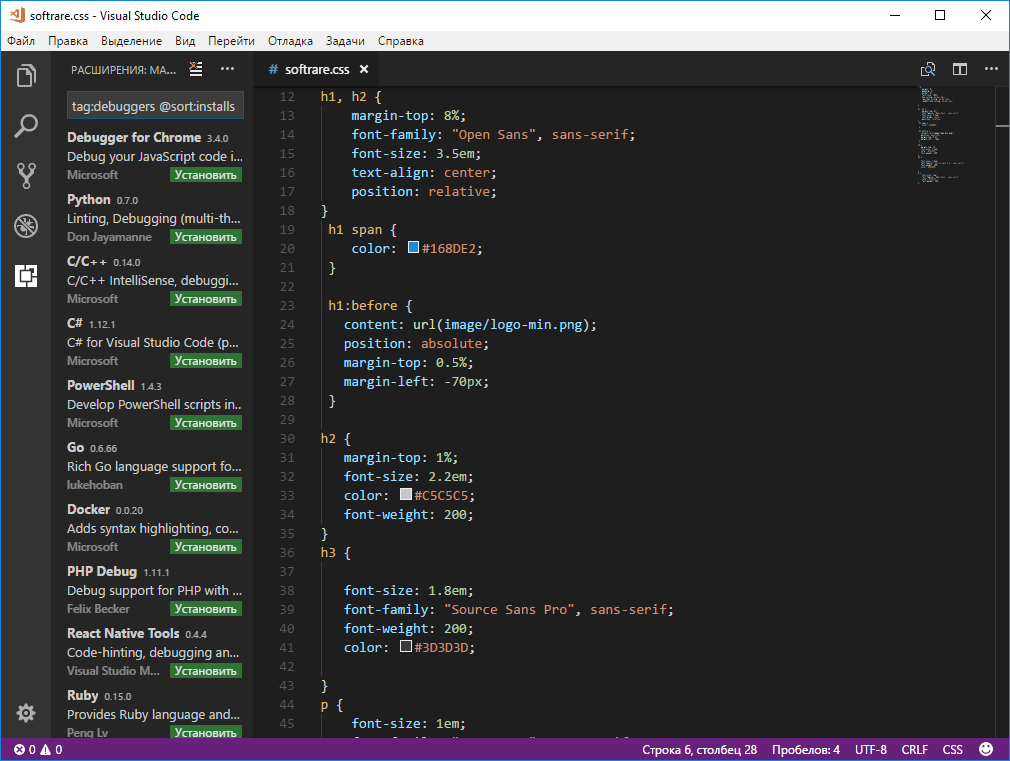Open the Source Control view icon
This screenshot has width=1010, height=761.
[26, 175]
